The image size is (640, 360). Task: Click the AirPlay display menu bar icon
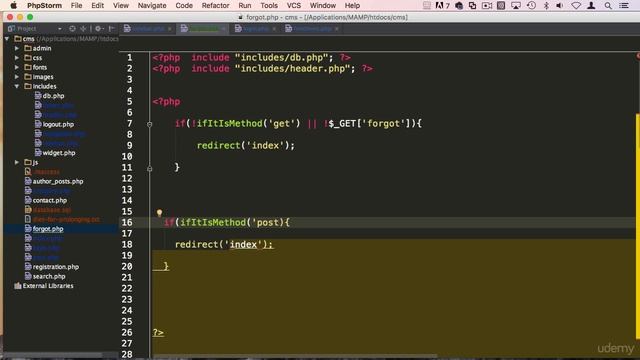click(x=516, y=6)
